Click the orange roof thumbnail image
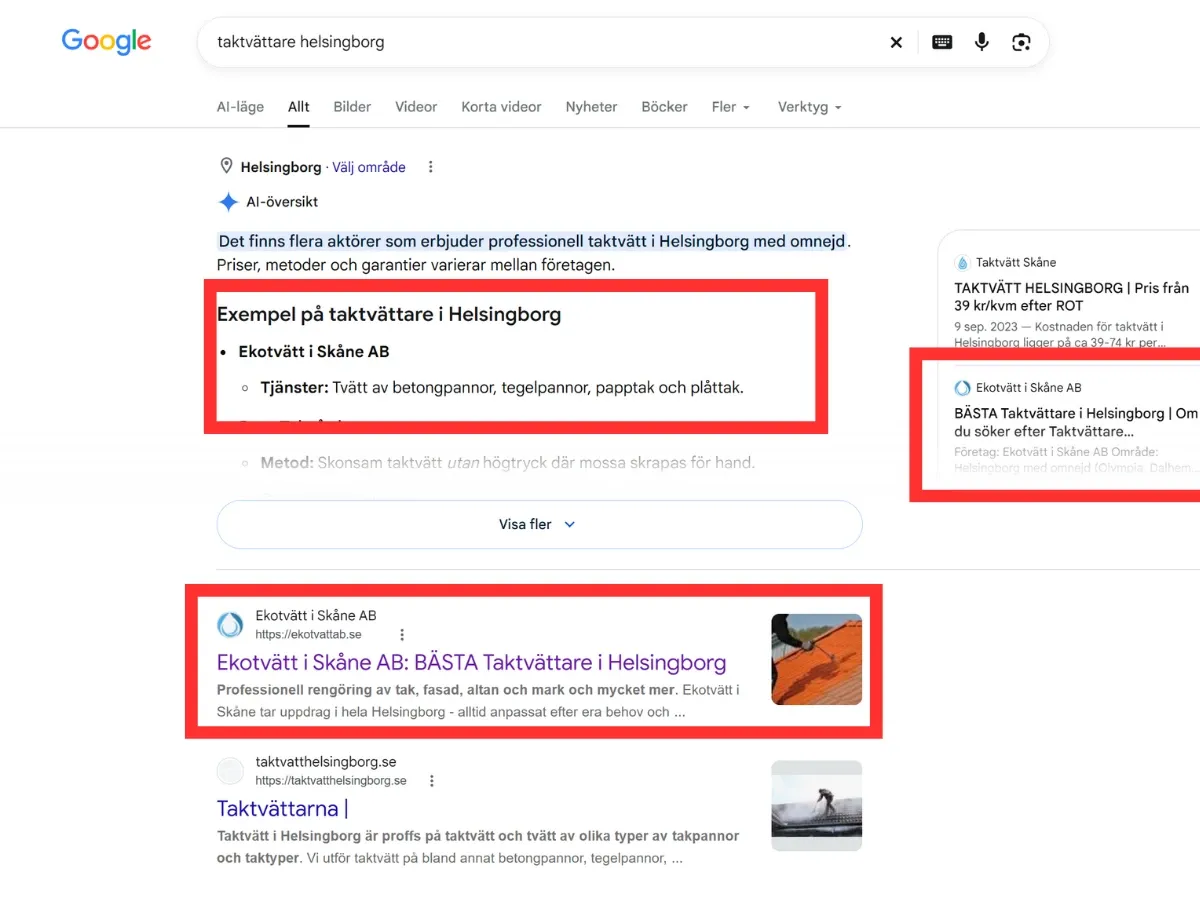The image size is (1200, 900). tap(816, 659)
